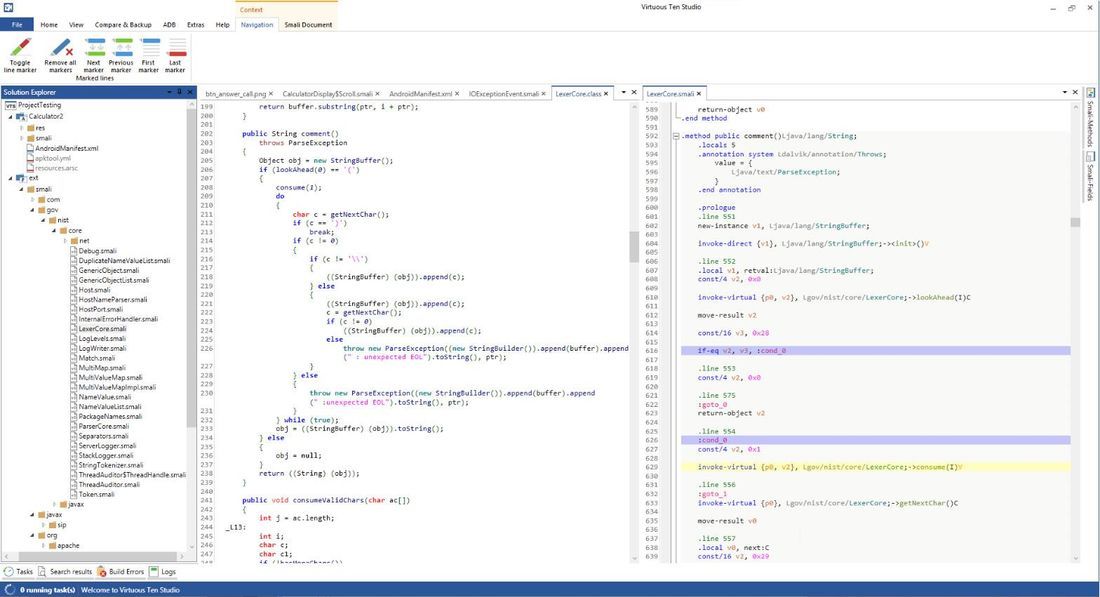The image size is (1100, 597).
Task: Open the Smali-Fields side panel
Action: coord(1091,176)
